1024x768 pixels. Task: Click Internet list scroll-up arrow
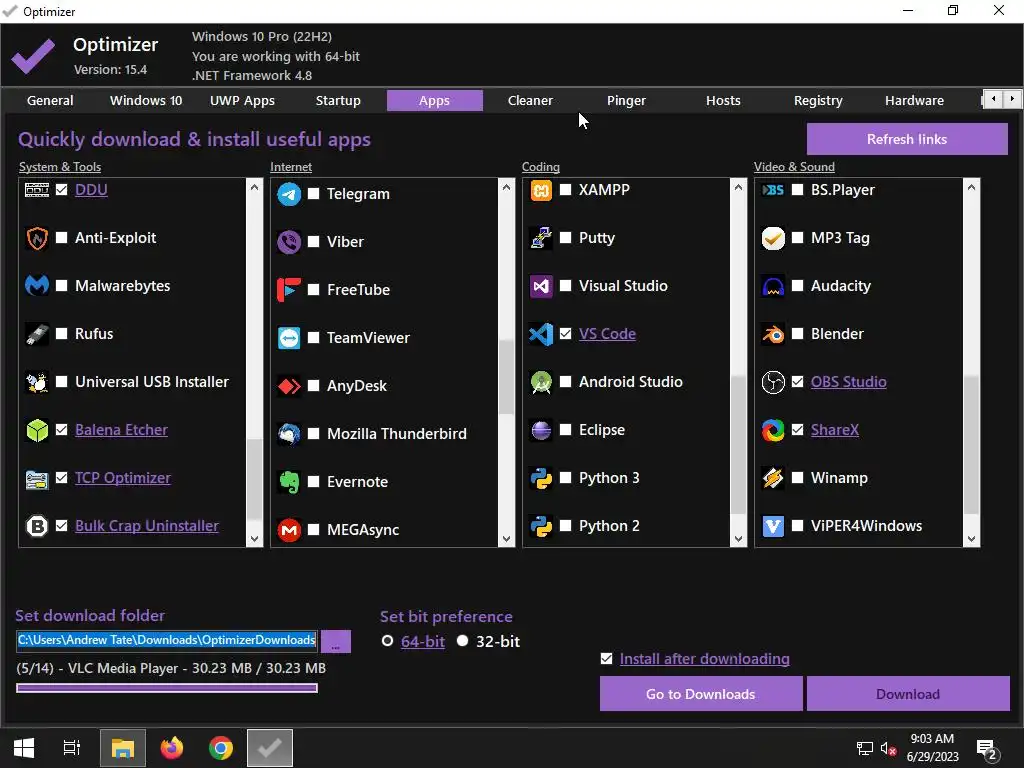click(x=506, y=187)
